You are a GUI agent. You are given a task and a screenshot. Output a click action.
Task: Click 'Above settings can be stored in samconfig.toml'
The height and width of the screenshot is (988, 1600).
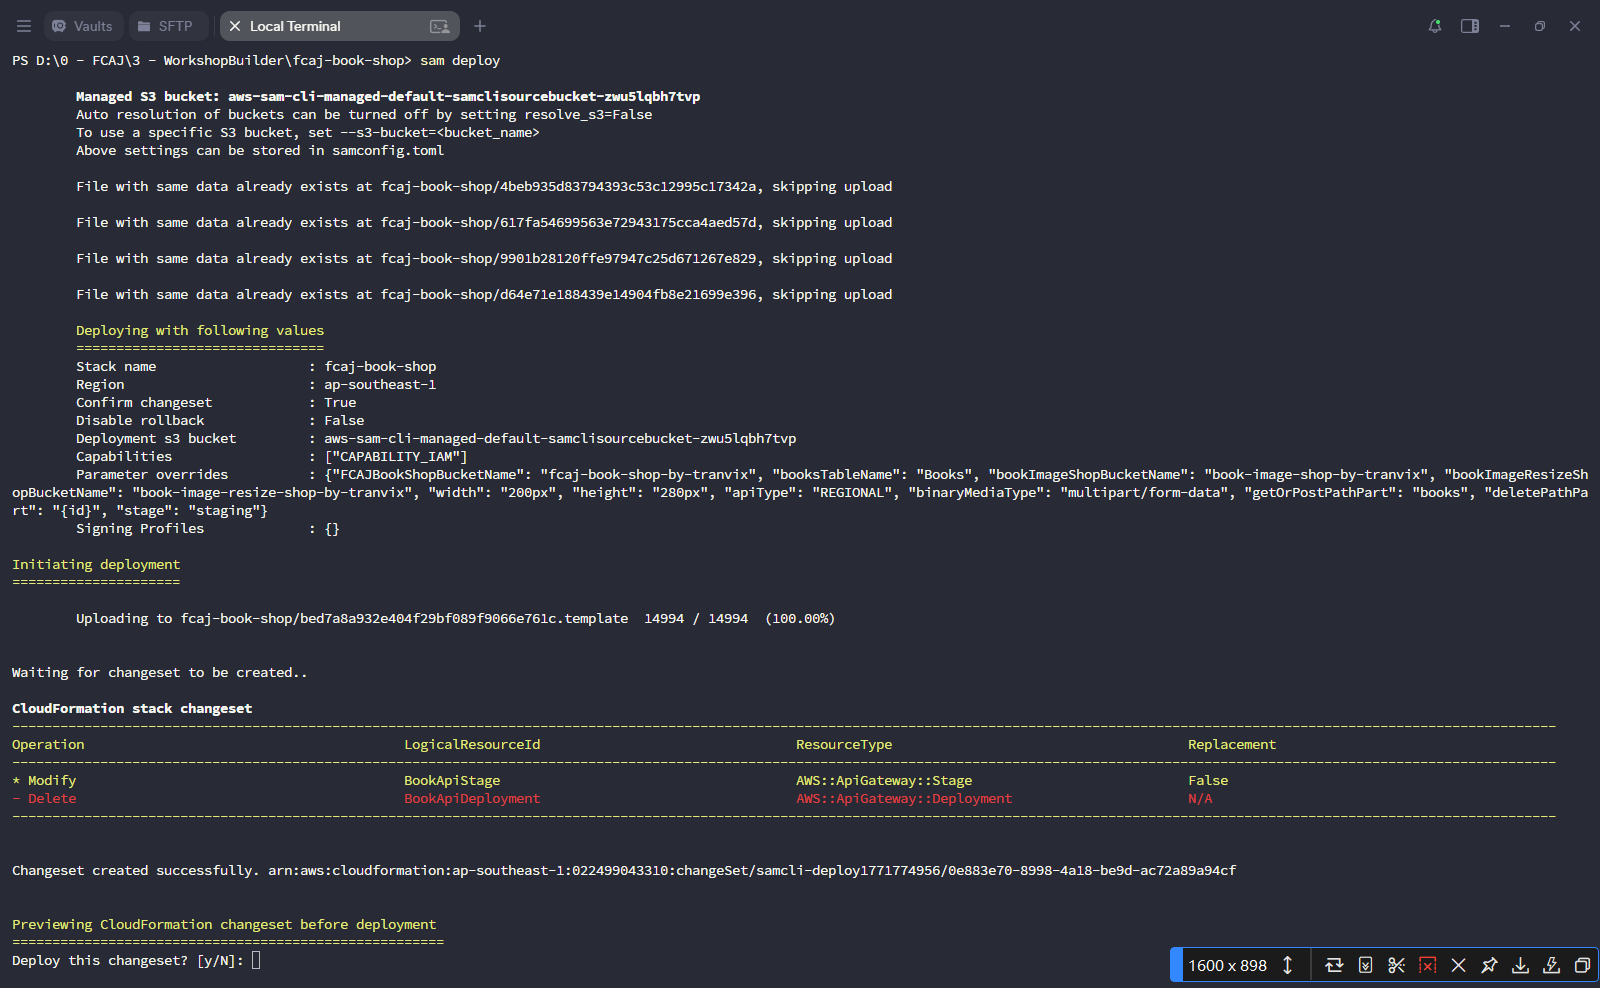coord(260,150)
